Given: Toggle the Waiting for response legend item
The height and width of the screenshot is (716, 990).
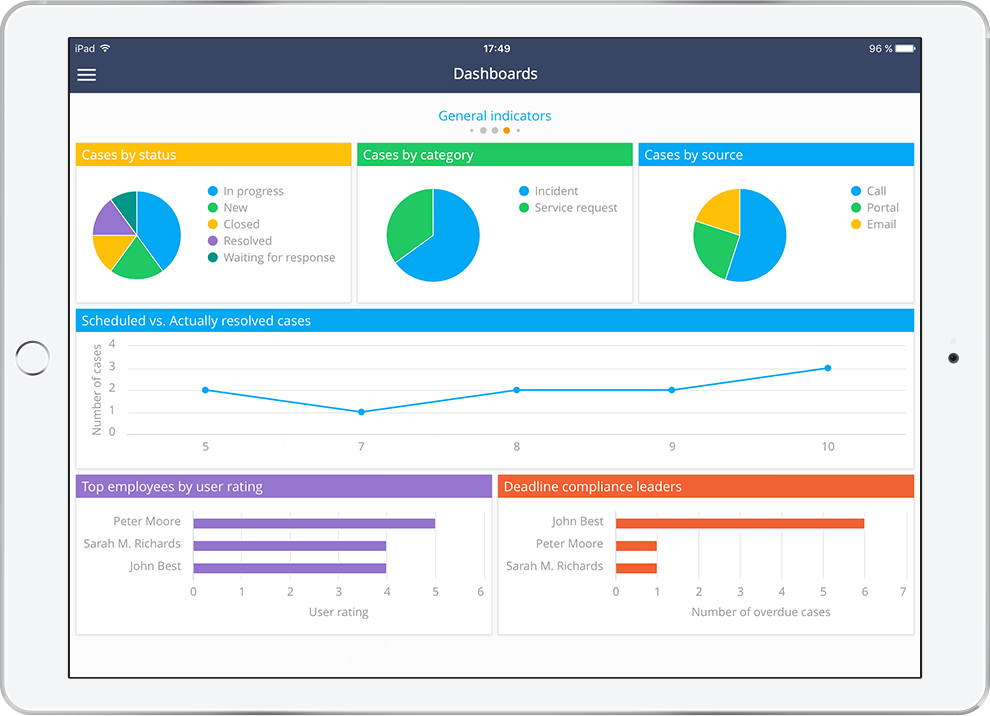Looking at the screenshot, I should click(x=278, y=257).
